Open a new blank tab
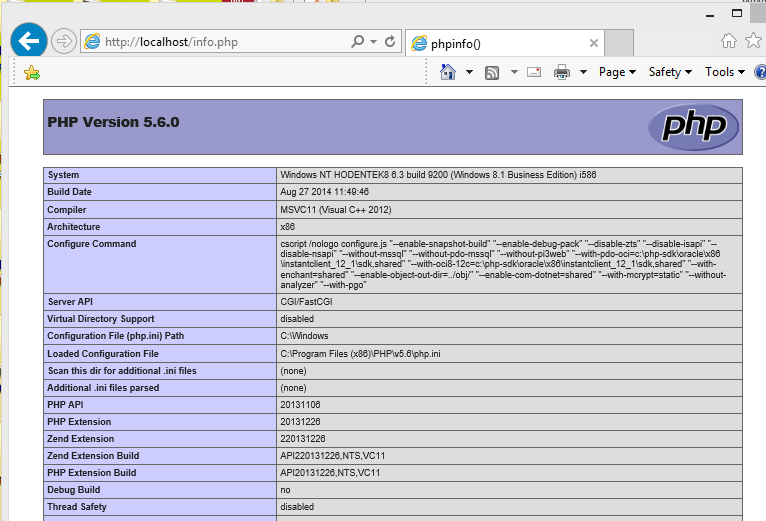766x521 pixels. click(619, 43)
